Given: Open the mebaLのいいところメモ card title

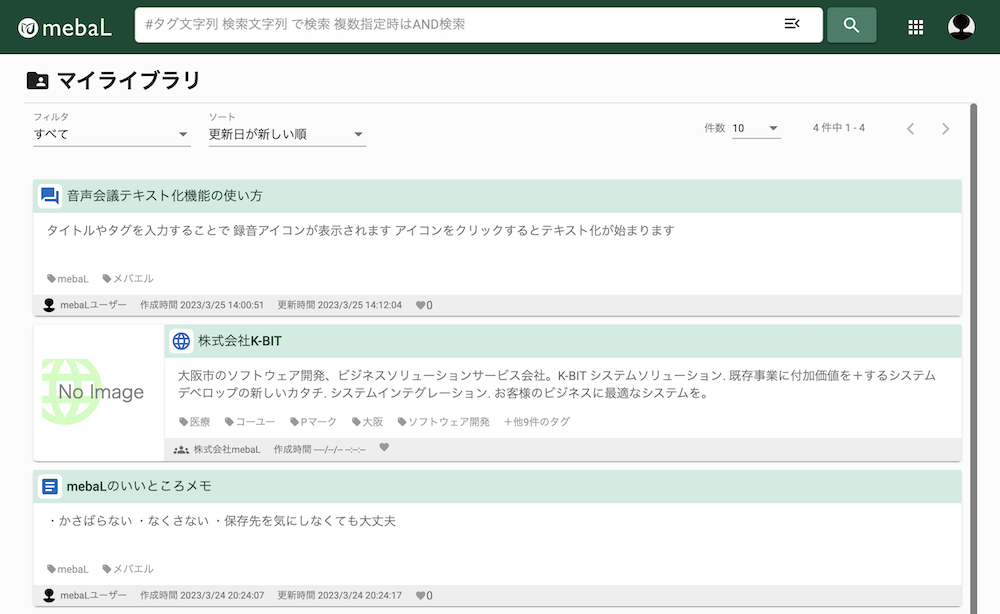Looking at the screenshot, I should pos(139,486).
